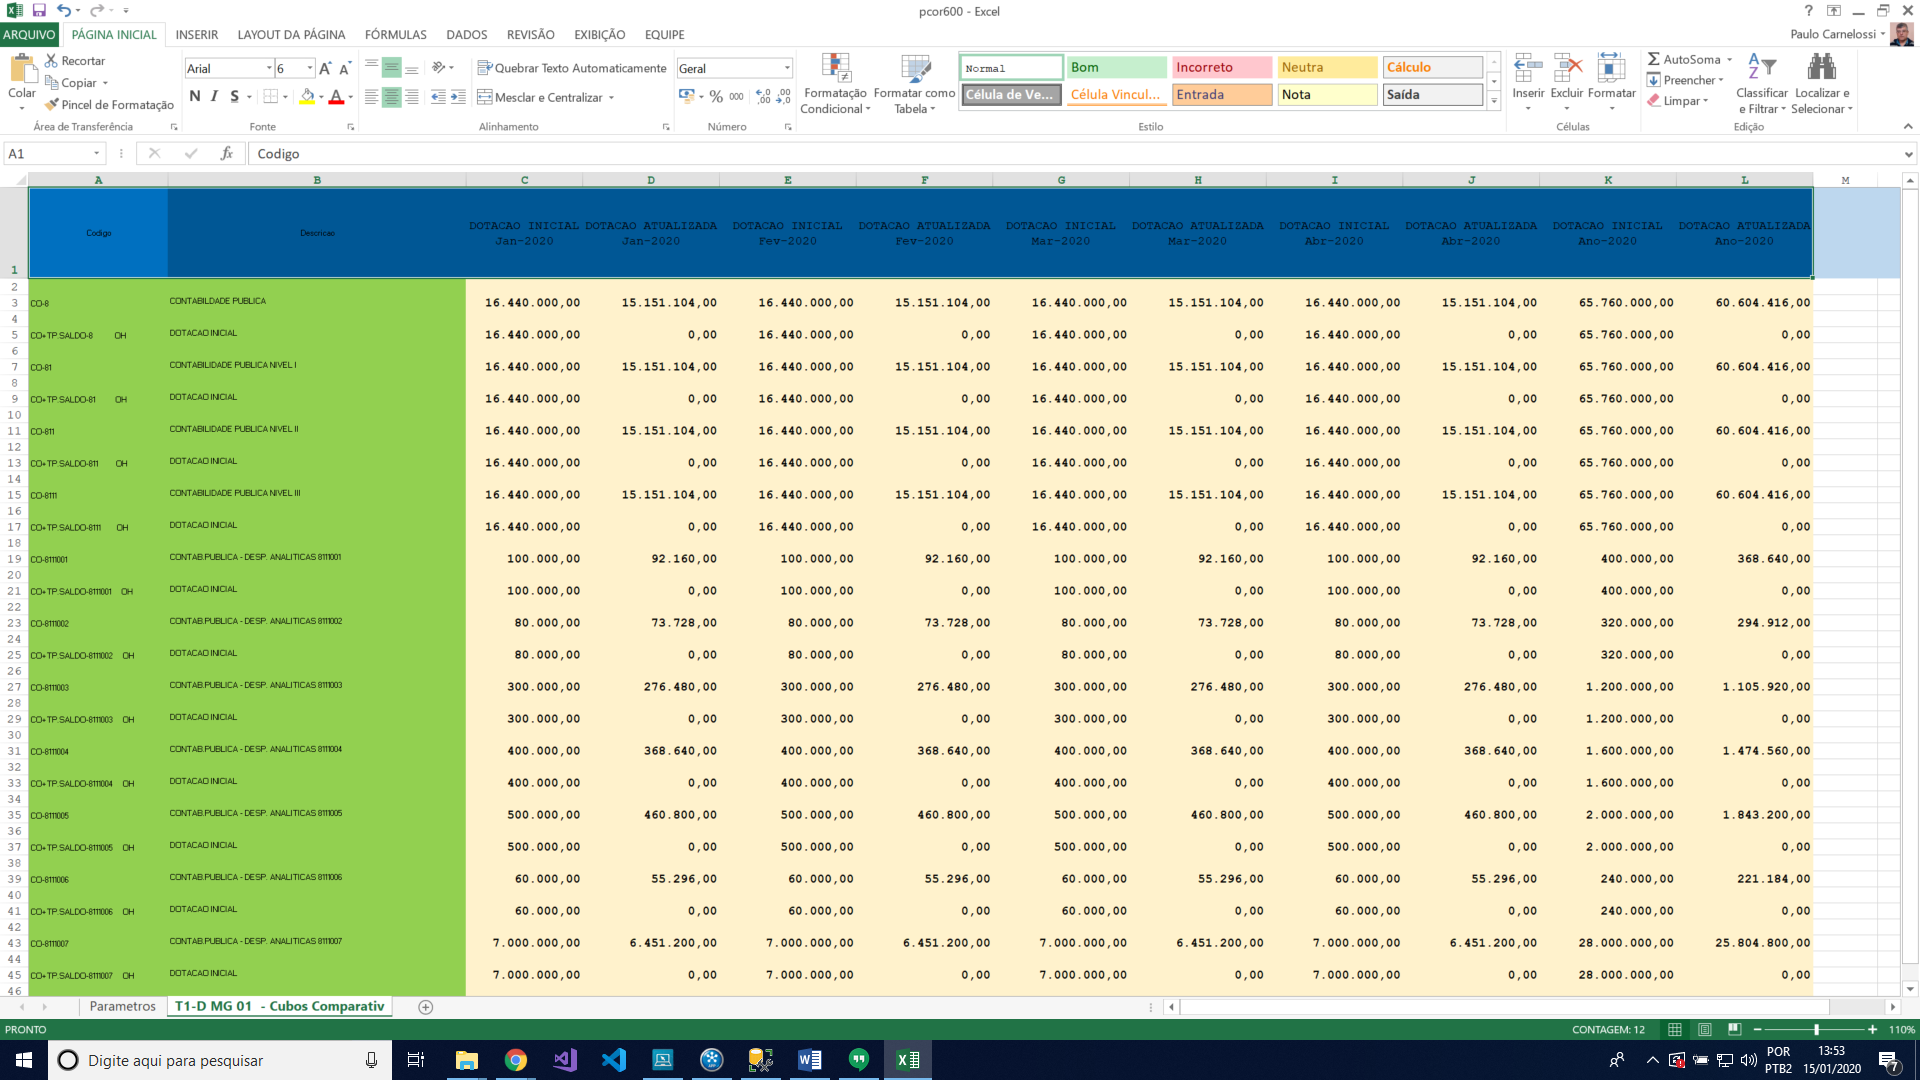Screen dimensions: 1920x1080
Task: Click the percent style icon
Action: click(x=716, y=97)
